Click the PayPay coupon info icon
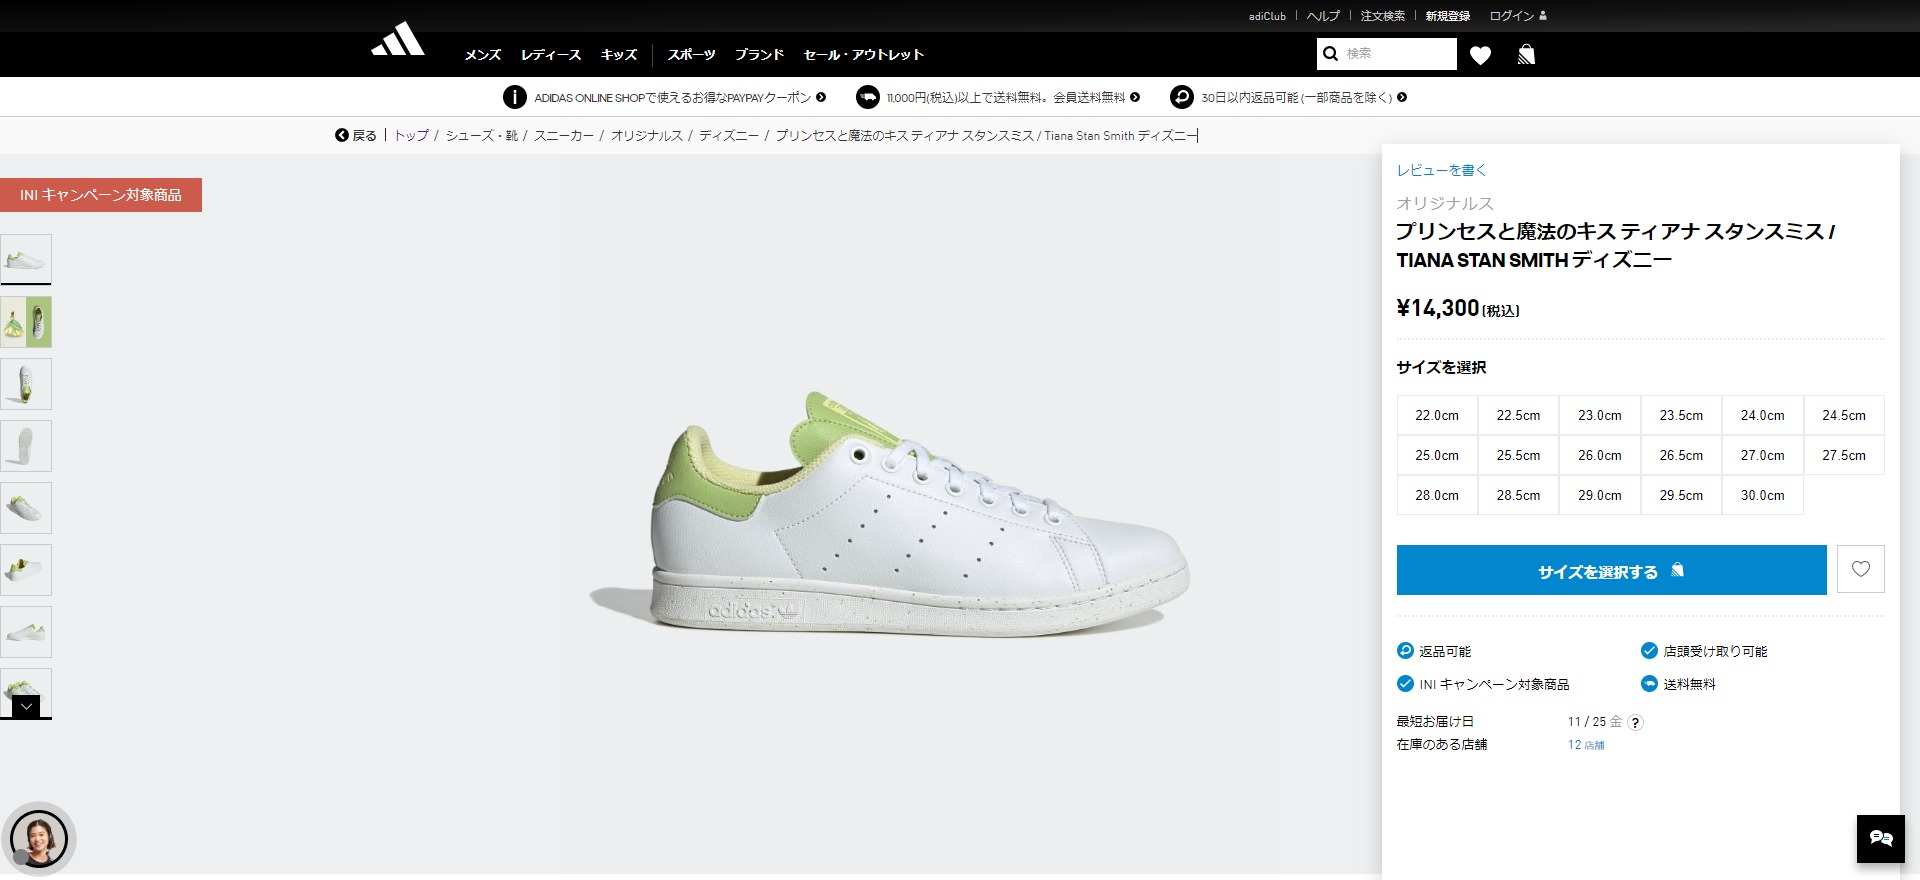The height and width of the screenshot is (880, 1920). (514, 97)
